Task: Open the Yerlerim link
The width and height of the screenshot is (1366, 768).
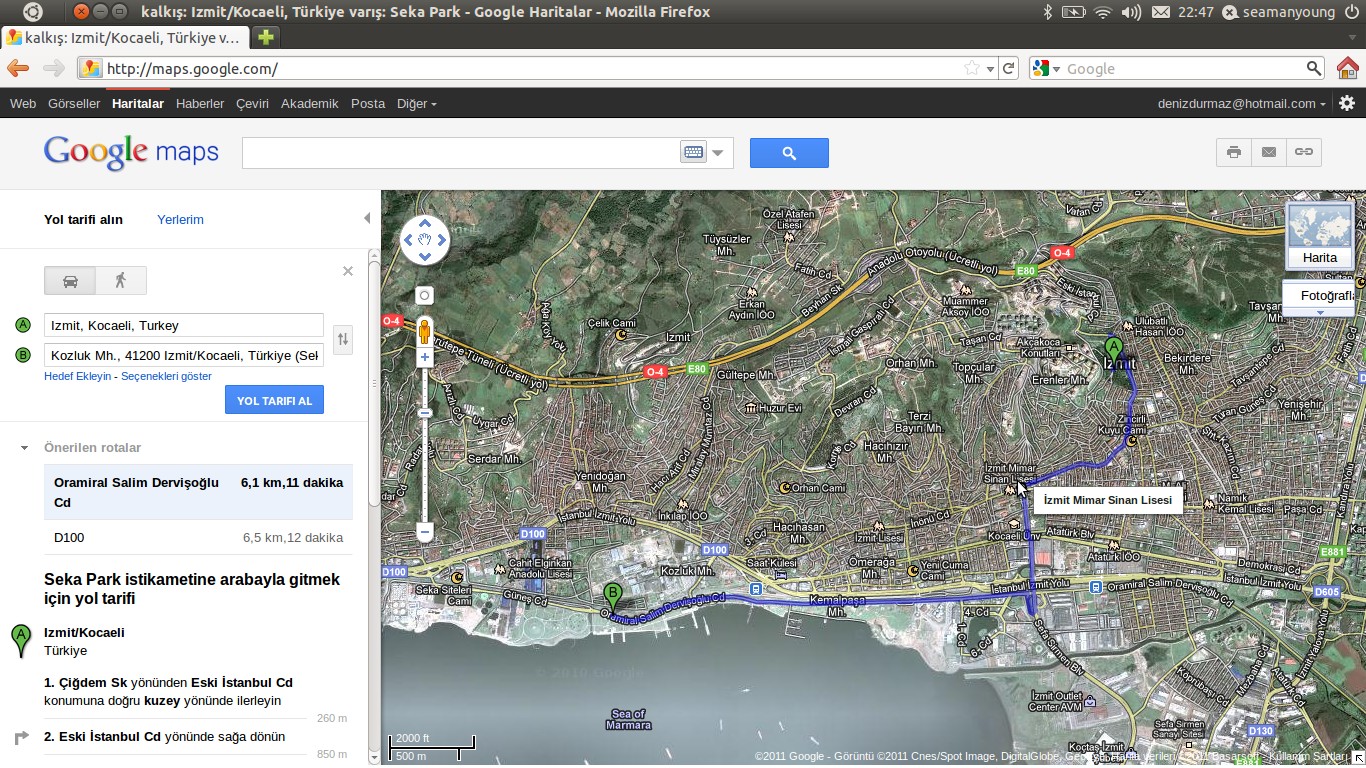Action: pyautogui.click(x=180, y=219)
